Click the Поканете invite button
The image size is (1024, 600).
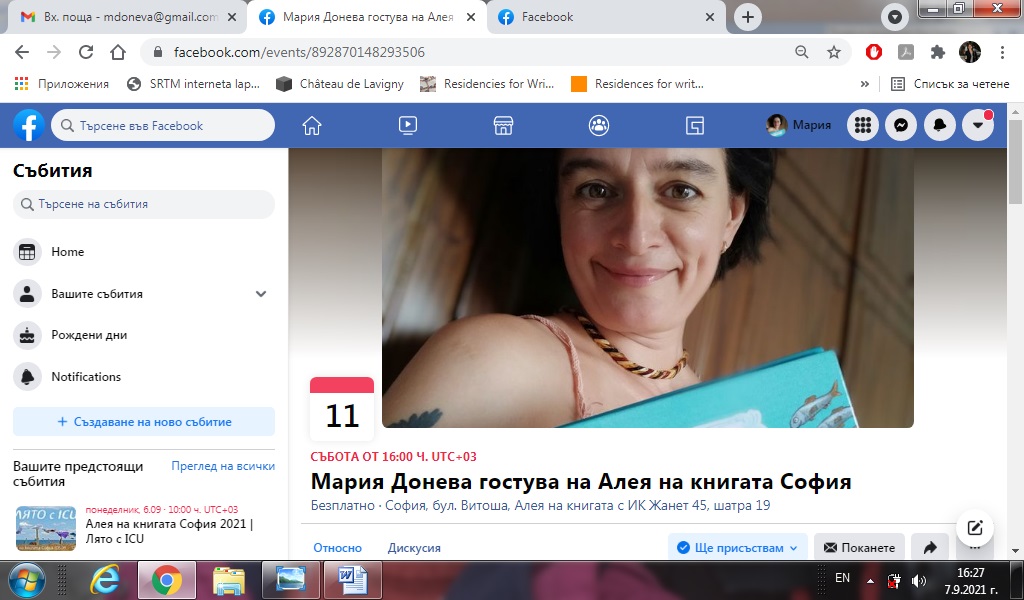point(859,547)
